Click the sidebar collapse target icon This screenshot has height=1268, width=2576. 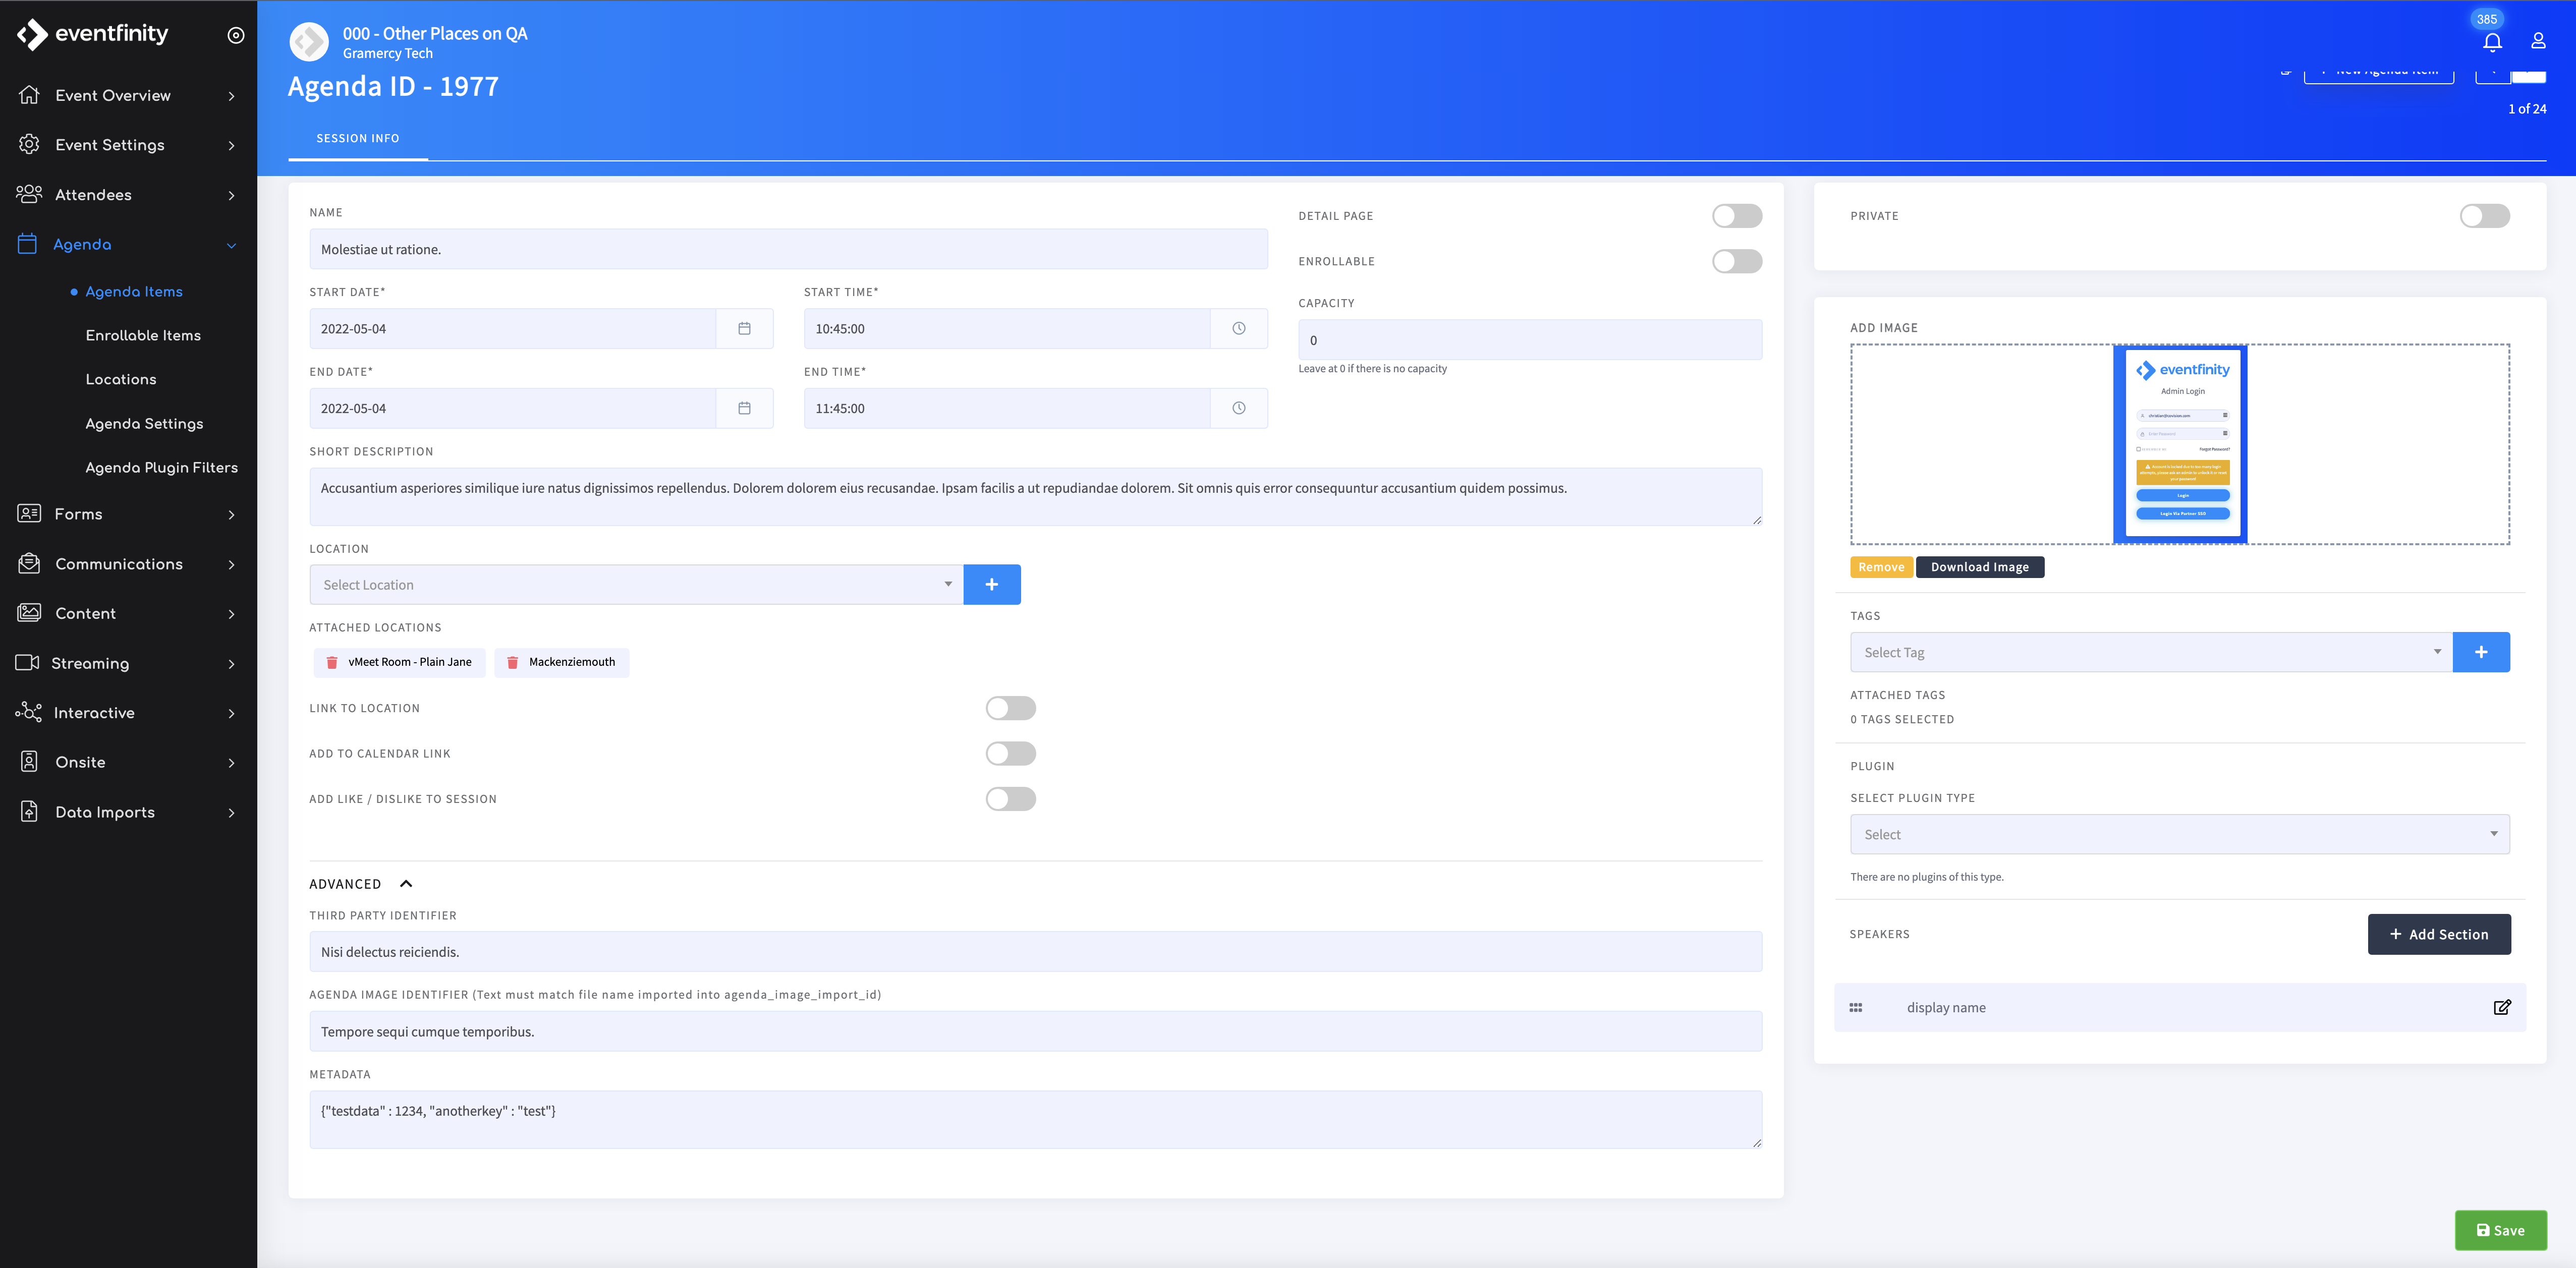point(236,35)
